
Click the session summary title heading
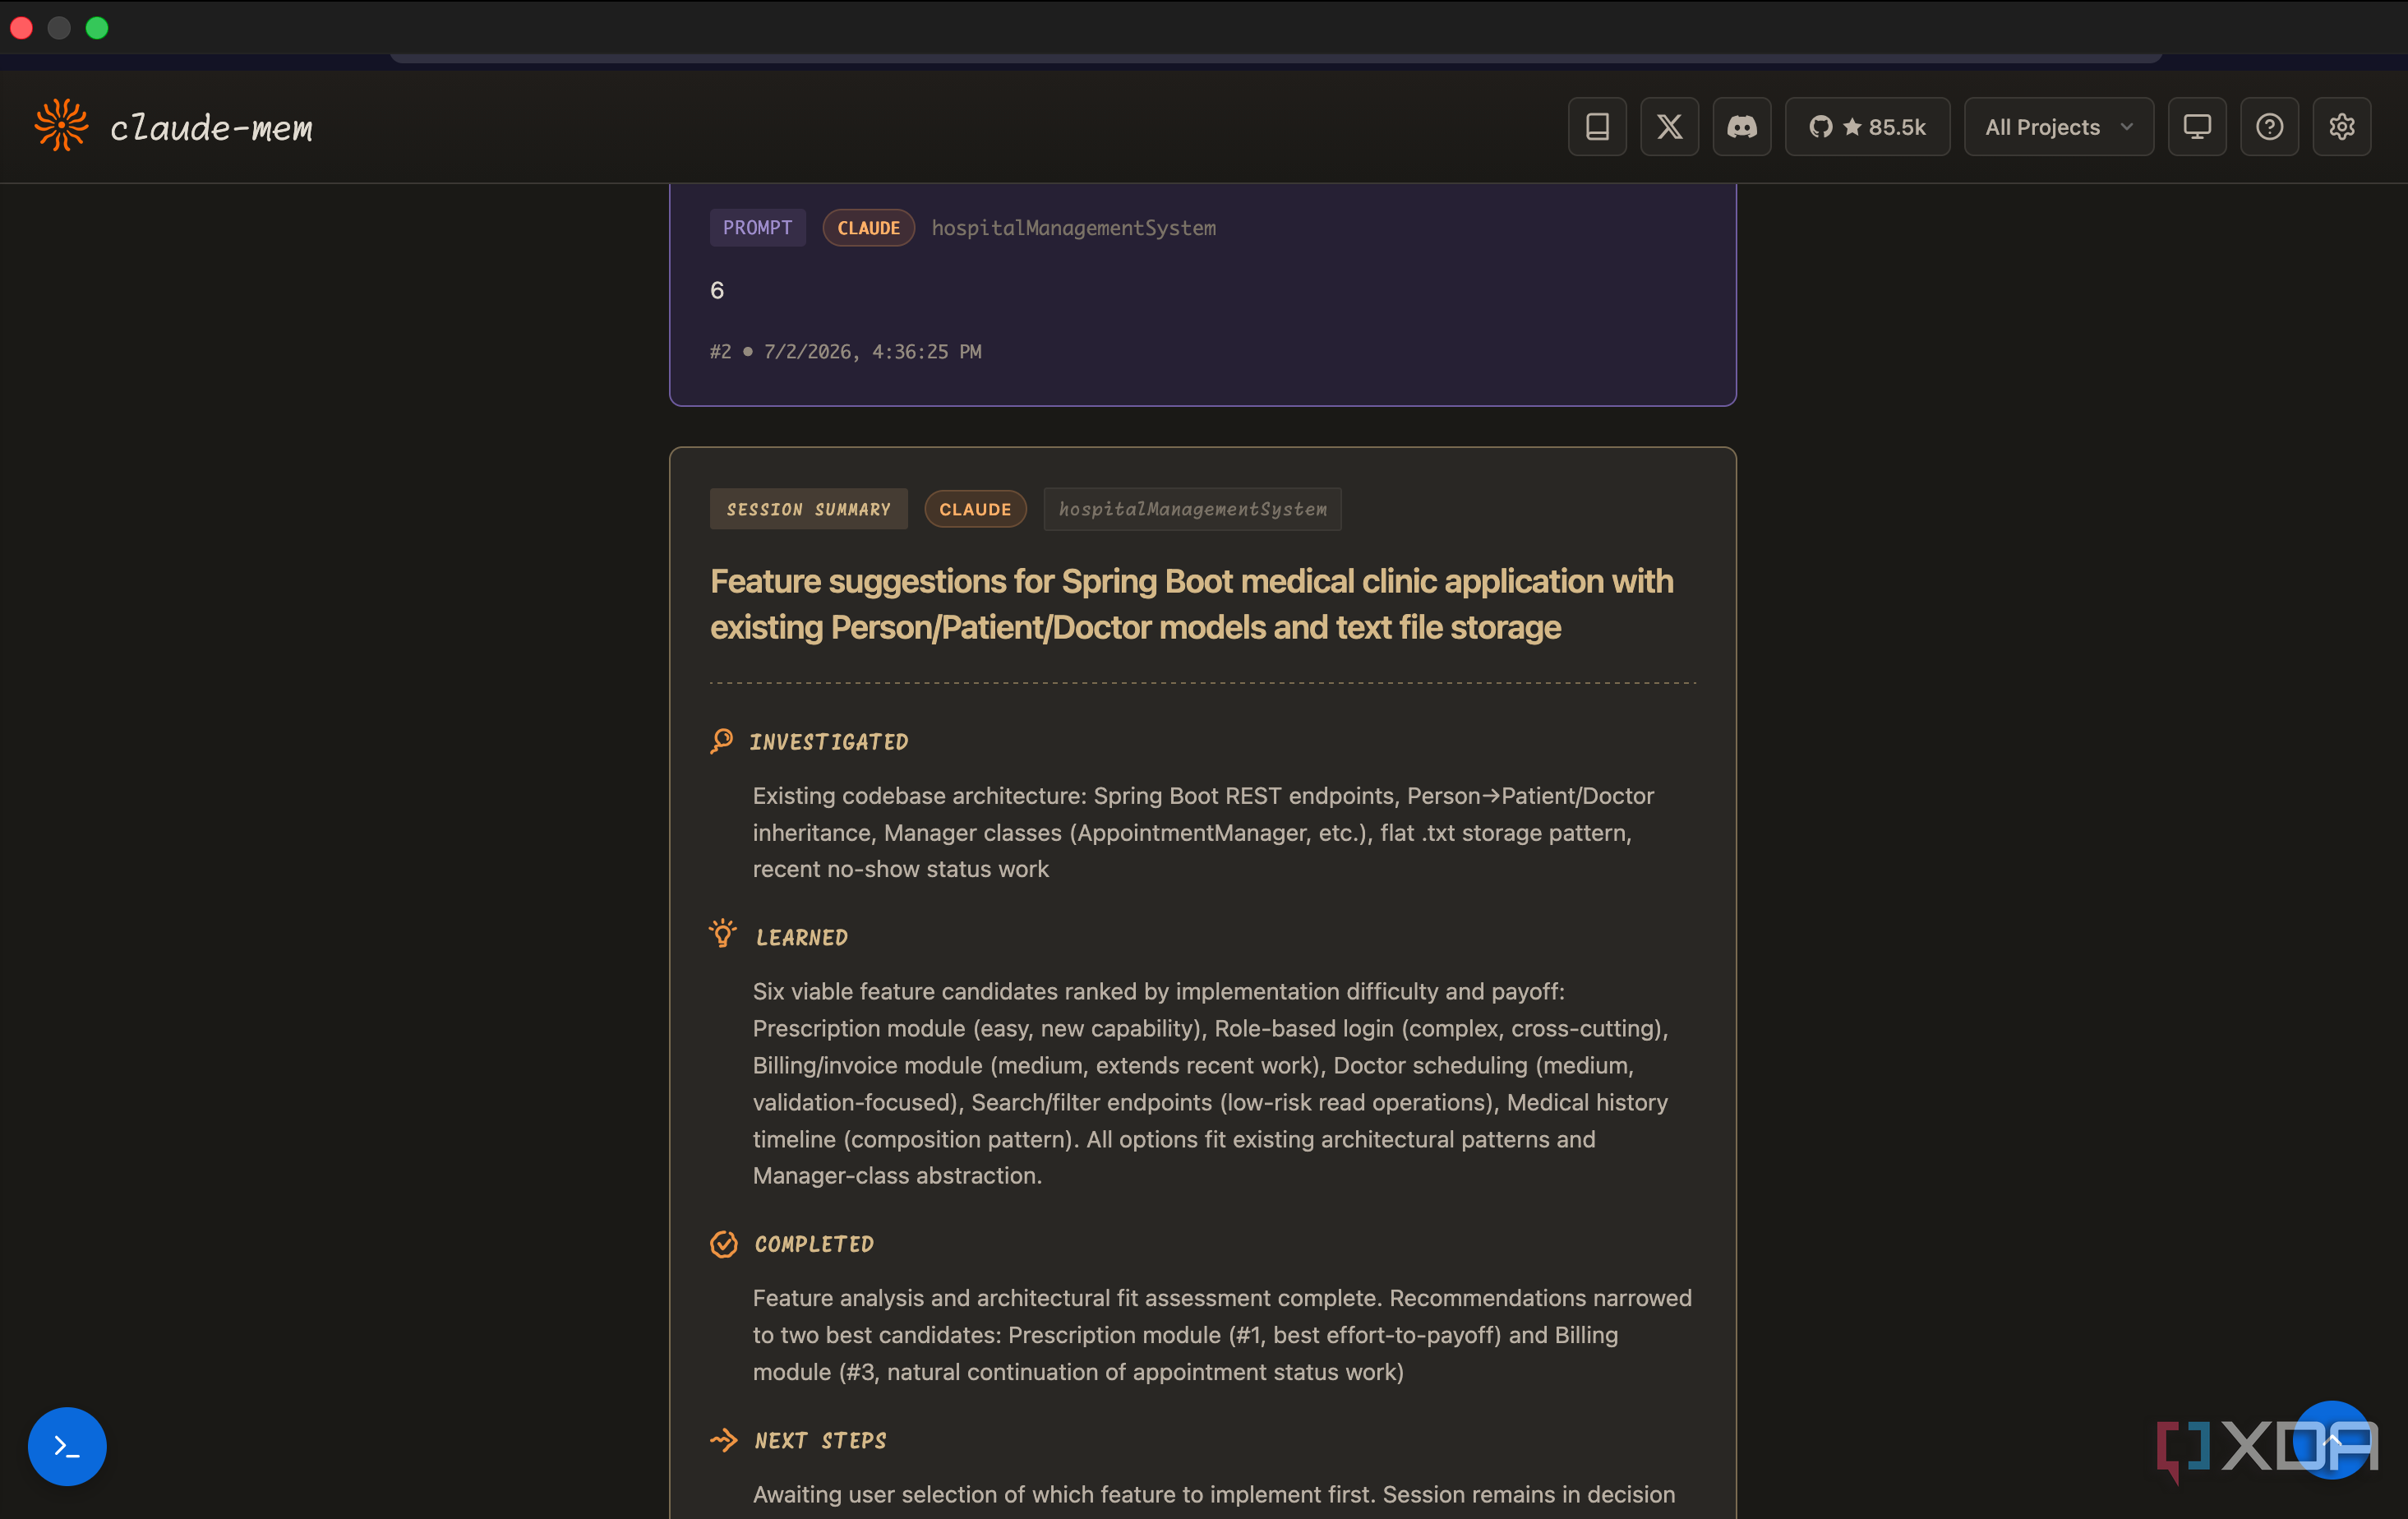click(1192, 604)
